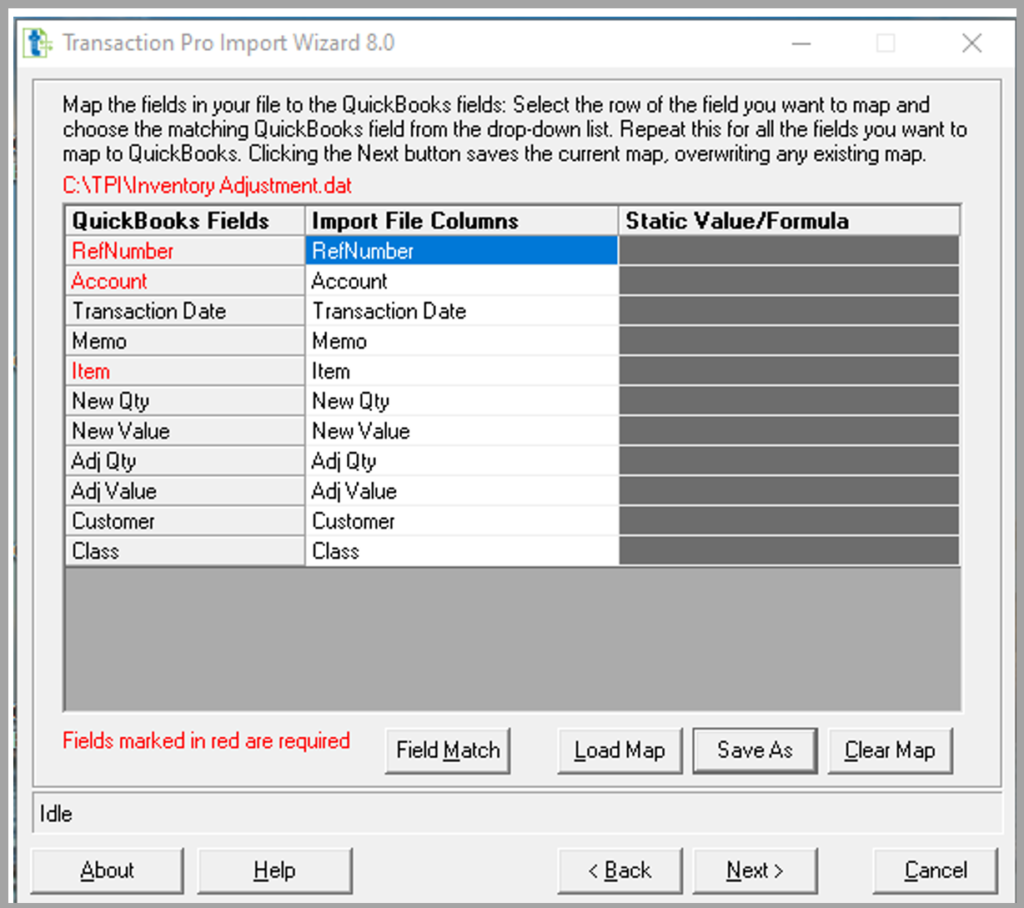The height and width of the screenshot is (908, 1024).
Task: Open the About dialog
Action: (x=107, y=871)
